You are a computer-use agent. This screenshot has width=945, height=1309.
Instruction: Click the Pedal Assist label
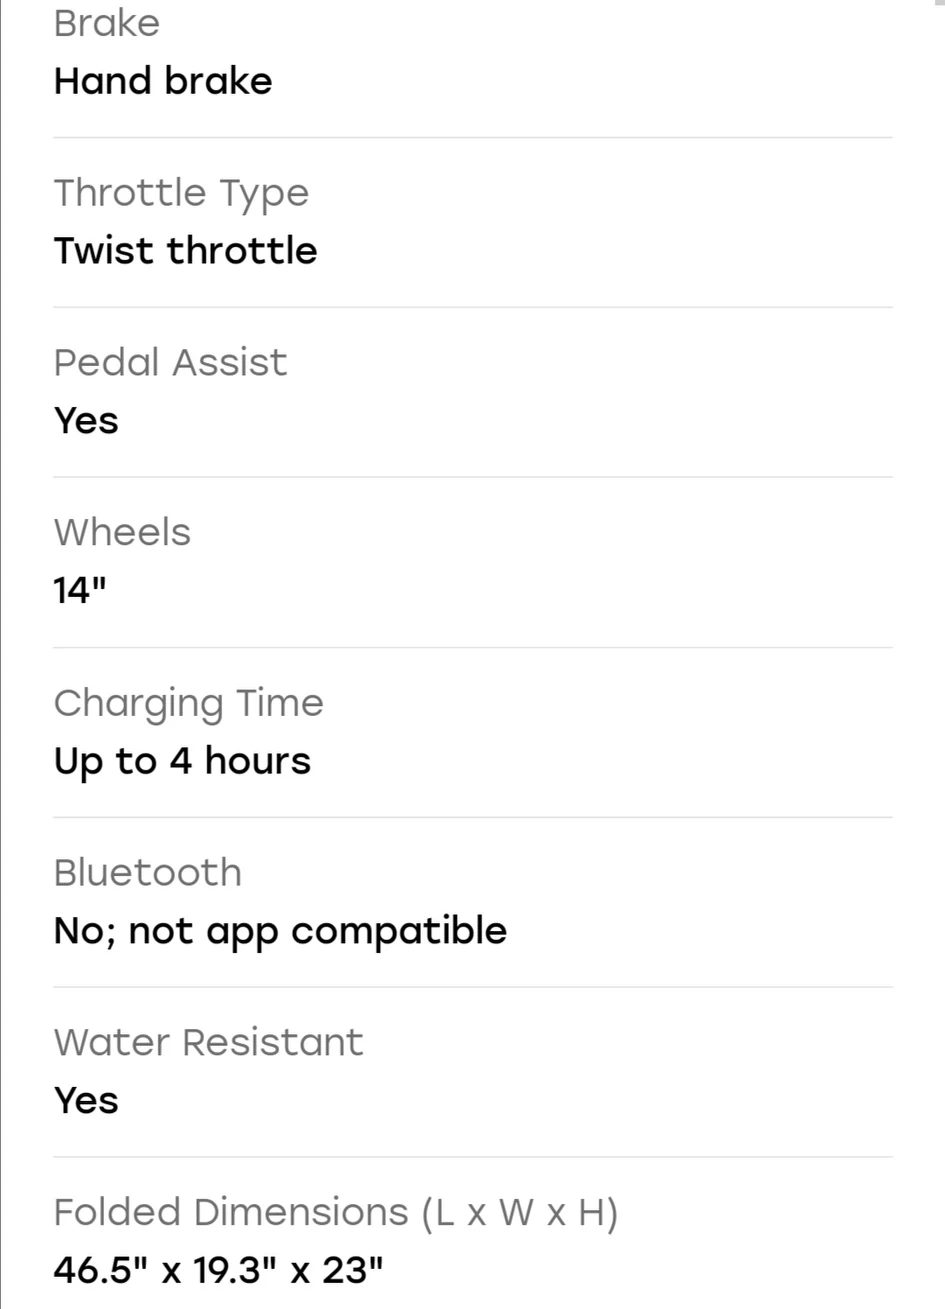pyautogui.click(x=170, y=362)
